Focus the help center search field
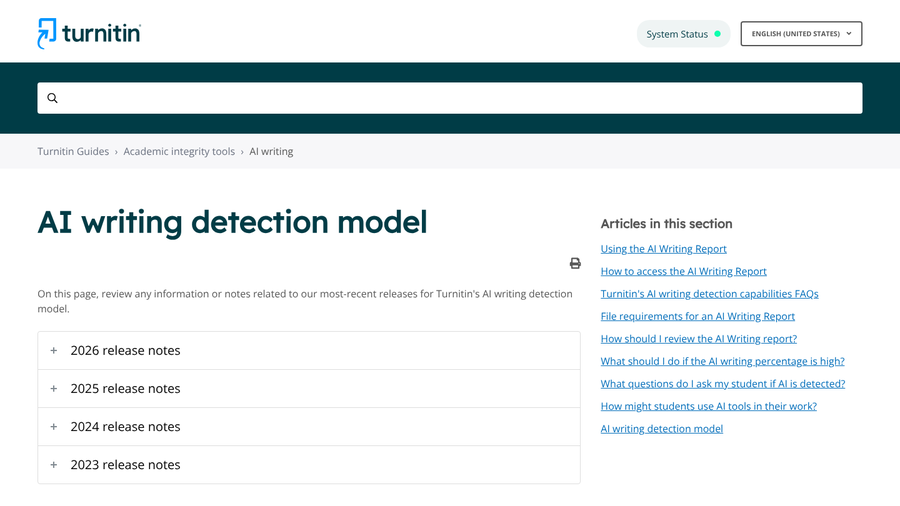This screenshot has height=506, width=900. [x=450, y=98]
